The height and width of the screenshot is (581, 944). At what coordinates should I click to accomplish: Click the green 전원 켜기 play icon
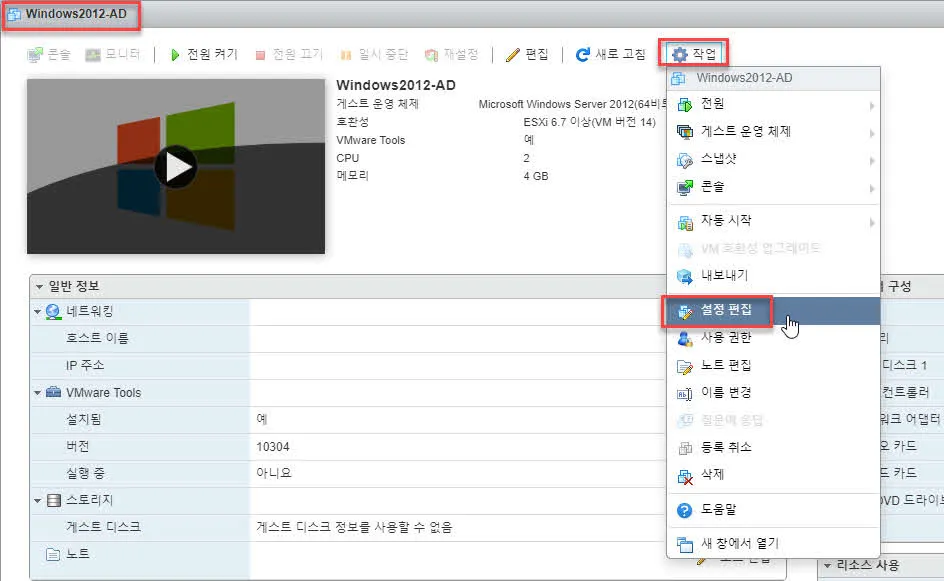(x=175, y=55)
